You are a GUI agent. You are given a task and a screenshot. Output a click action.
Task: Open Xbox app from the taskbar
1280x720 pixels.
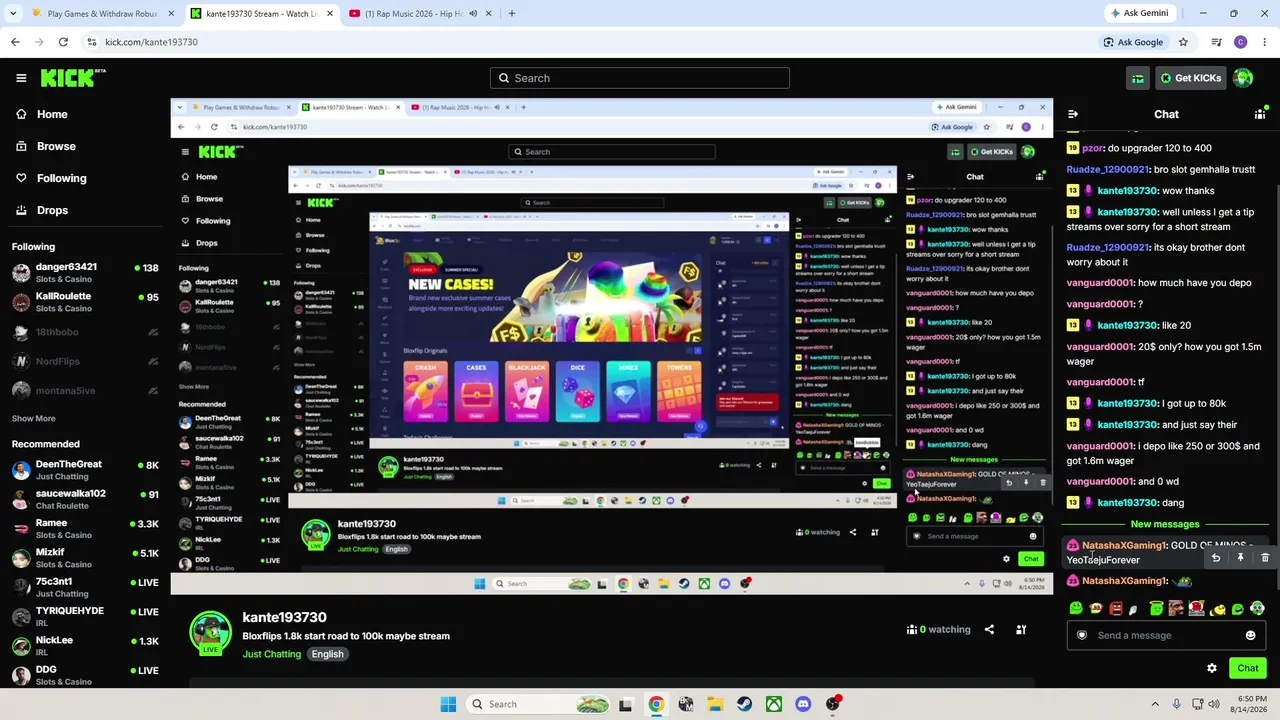(774, 704)
